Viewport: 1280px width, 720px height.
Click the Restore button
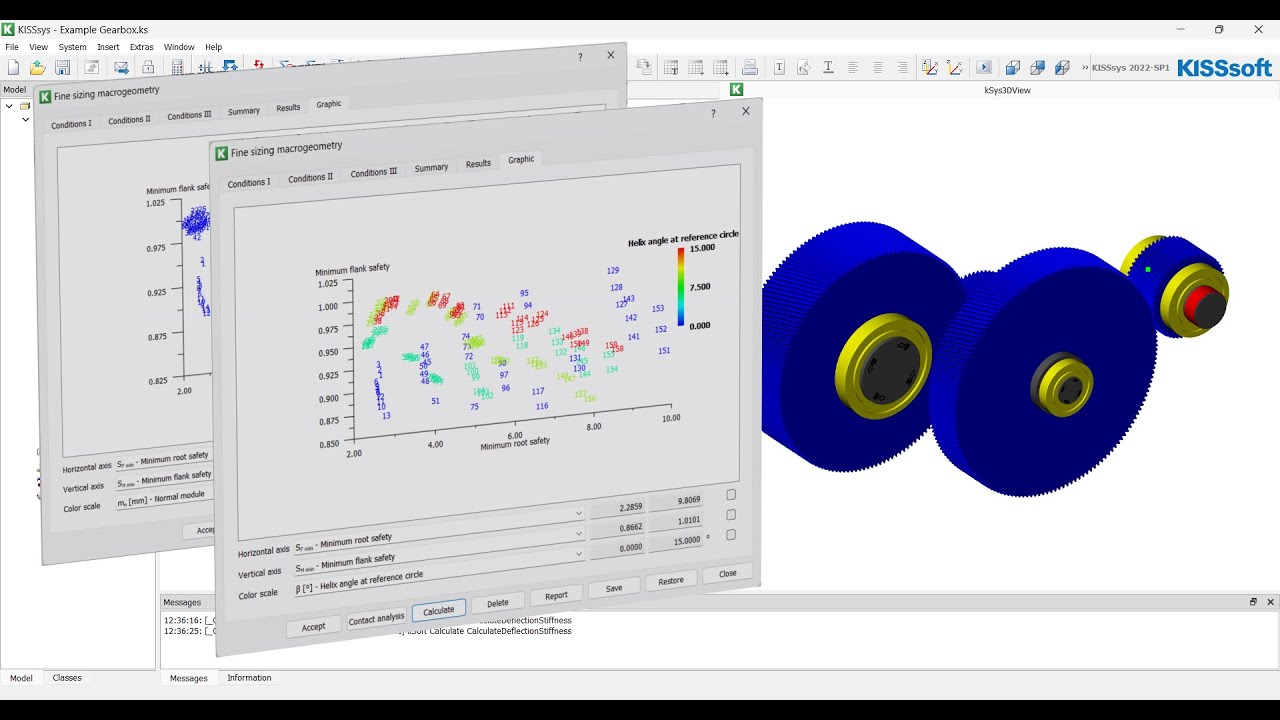click(x=671, y=581)
